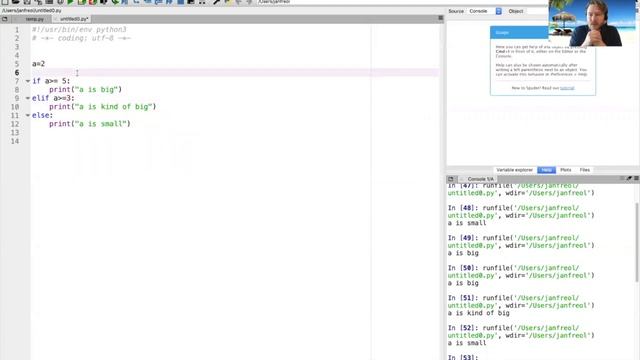Click line number 6 in the gutter
640x360 pixels.
[17, 72]
